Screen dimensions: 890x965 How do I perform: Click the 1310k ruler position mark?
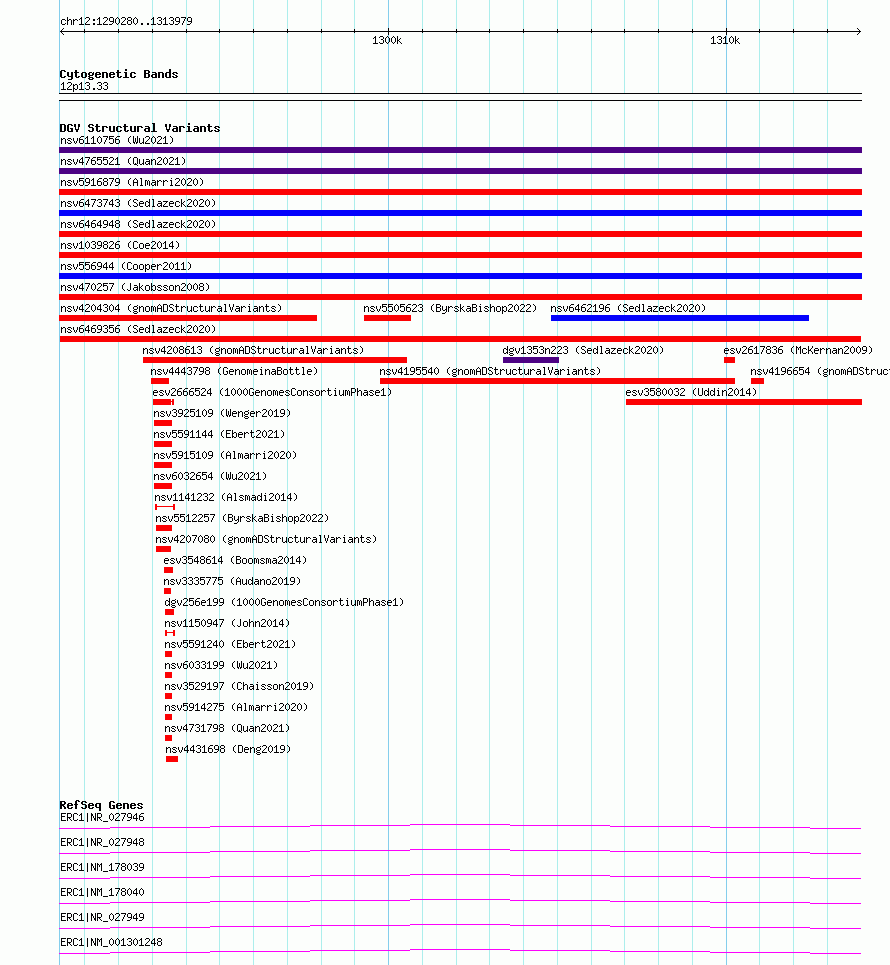click(x=725, y=40)
